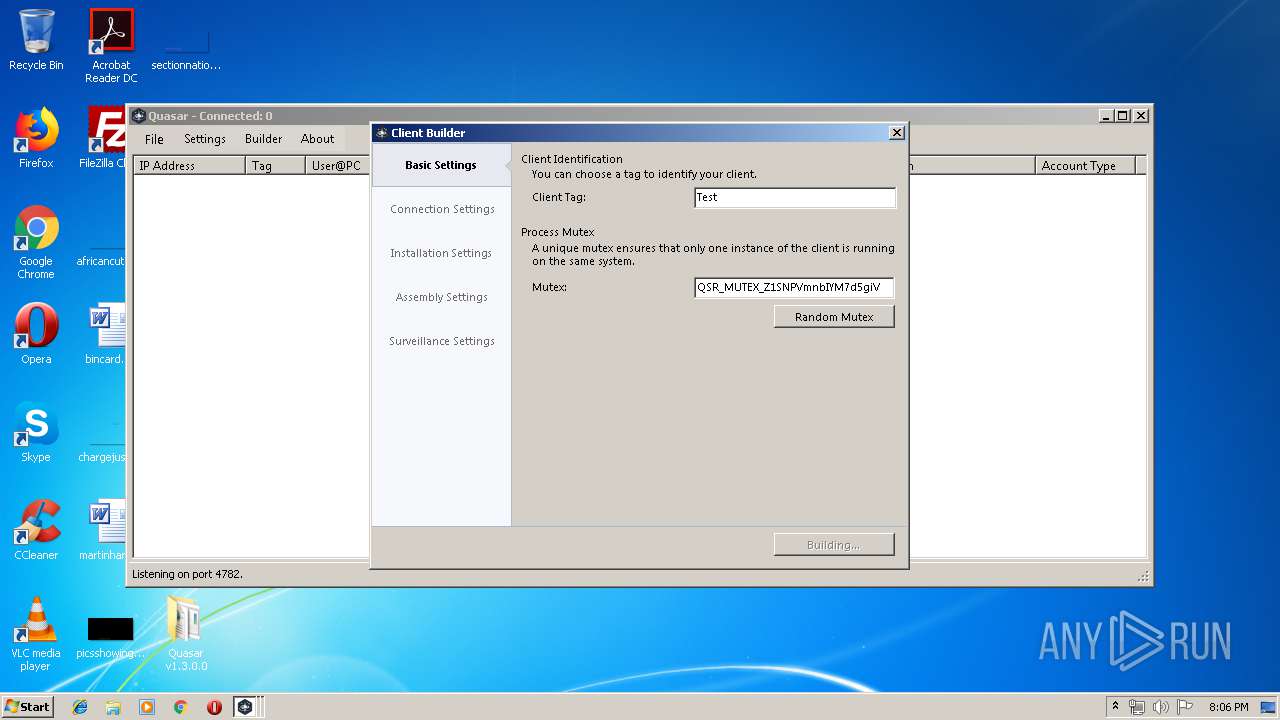1280x720 pixels.
Task: Click the volume tray icon
Action: [x=1160, y=707]
